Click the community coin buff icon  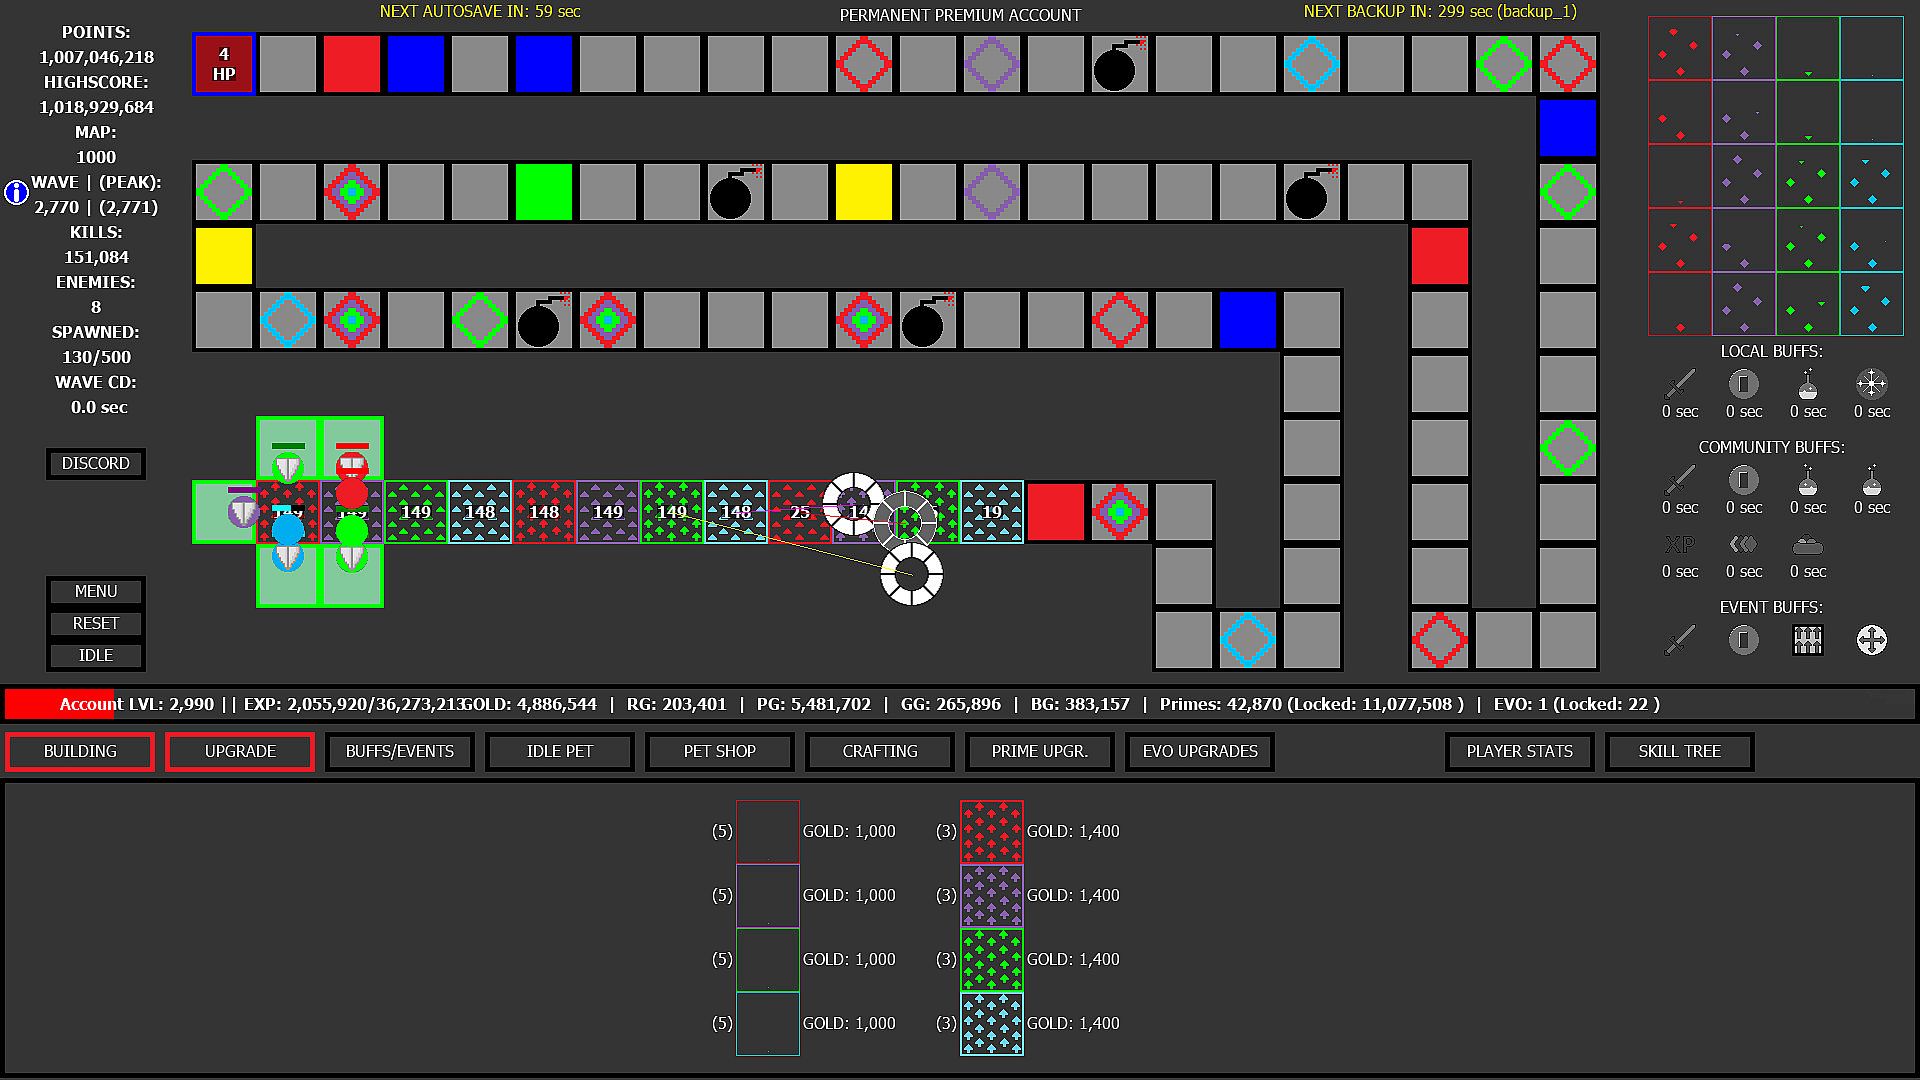[x=1743, y=480]
